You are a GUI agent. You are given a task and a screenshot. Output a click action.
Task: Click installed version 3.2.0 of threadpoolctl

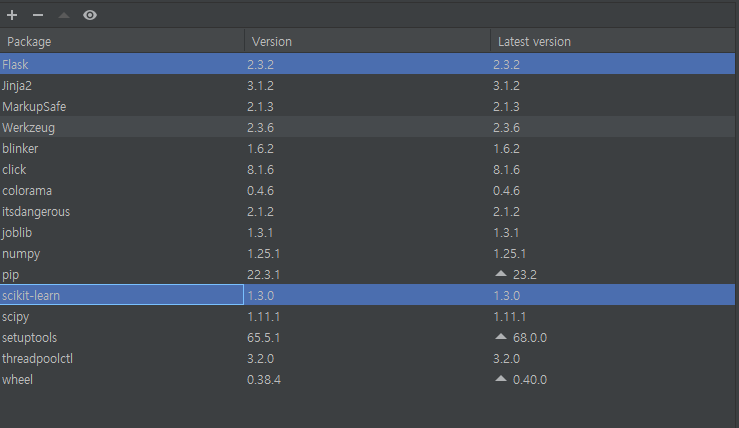click(x=260, y=358)
